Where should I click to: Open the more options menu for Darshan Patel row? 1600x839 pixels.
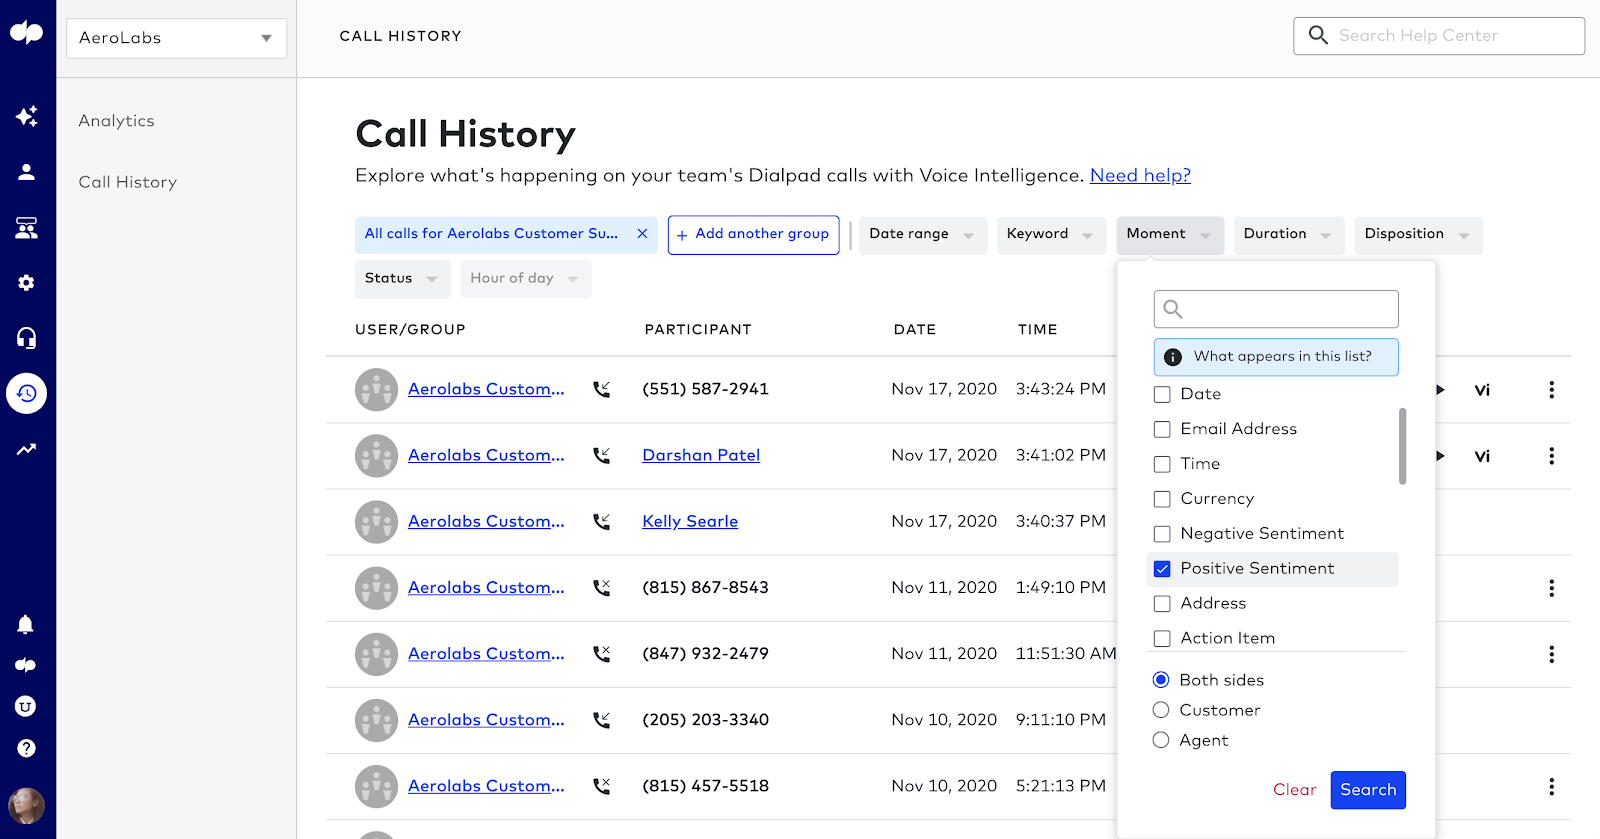[x=1552, y=456]
